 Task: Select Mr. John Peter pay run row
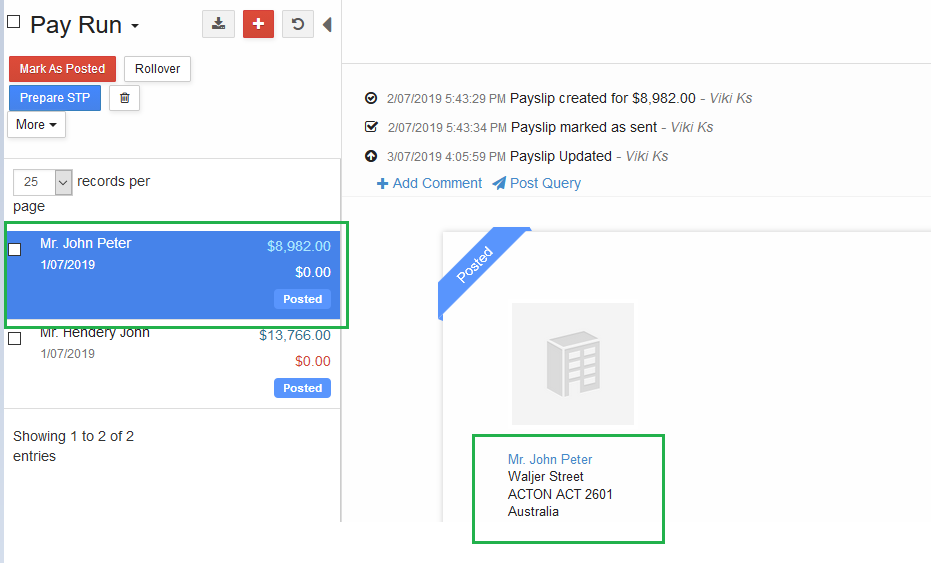tap(173, 275)
